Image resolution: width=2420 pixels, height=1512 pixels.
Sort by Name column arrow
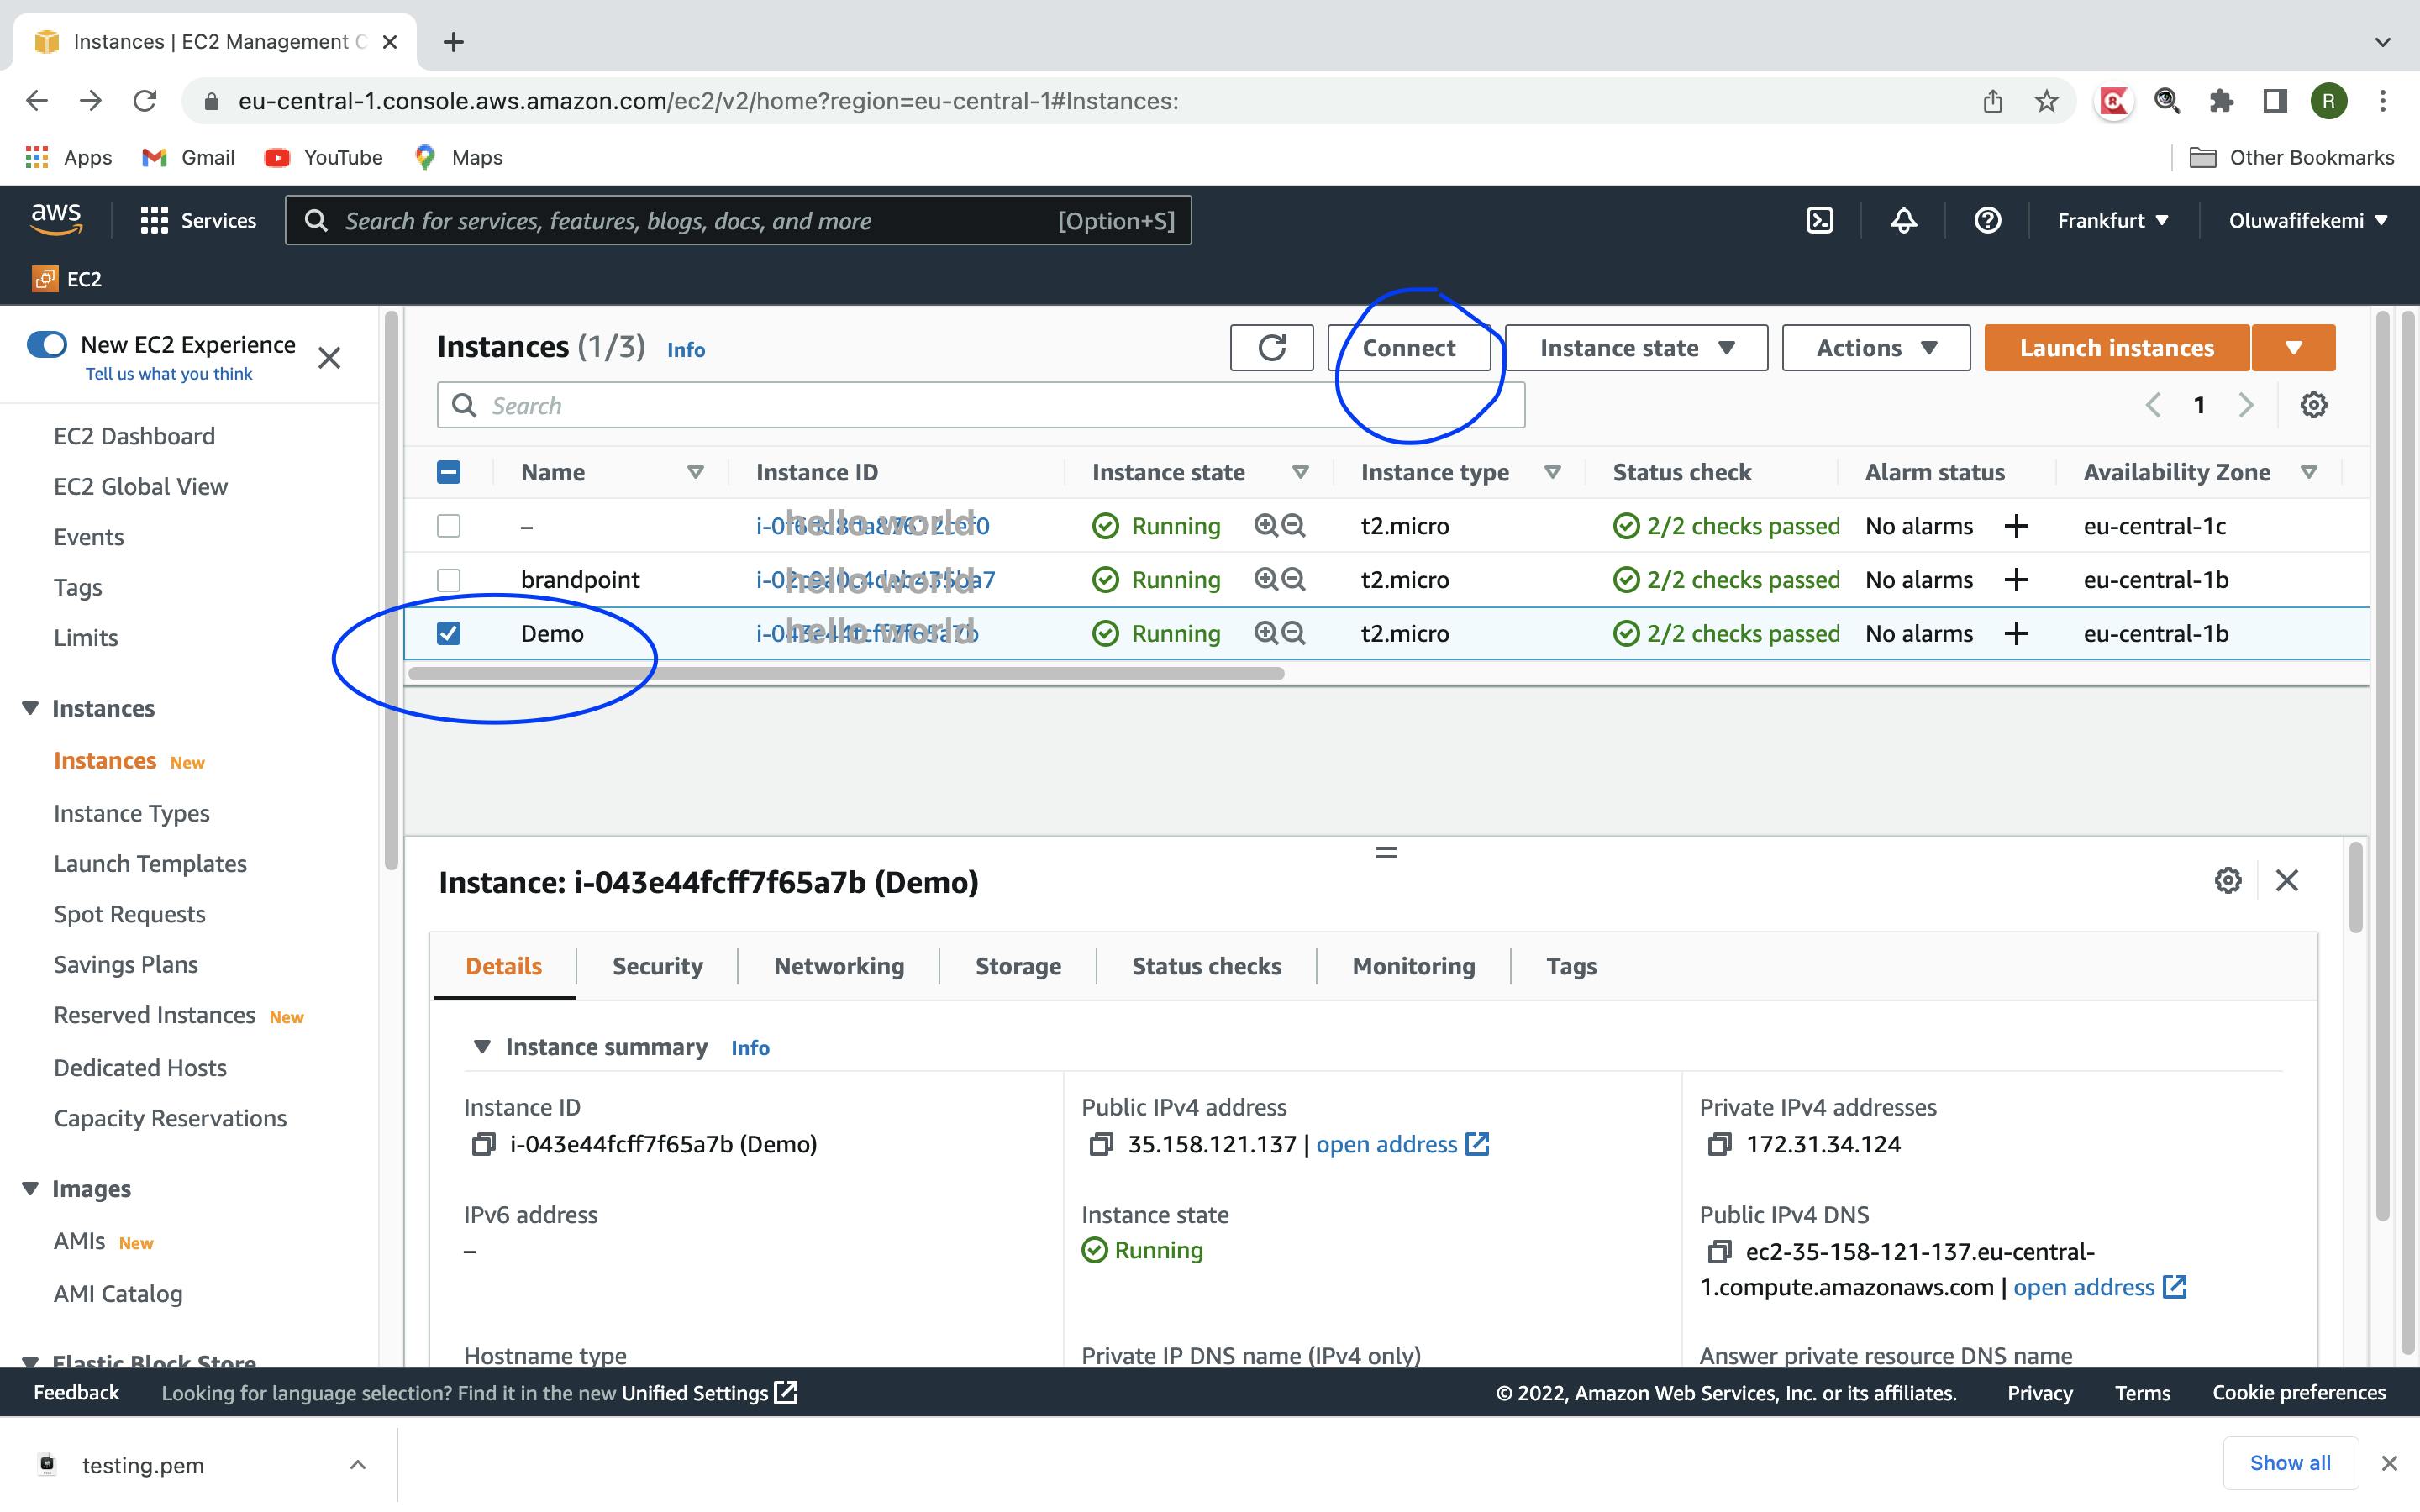[695, 472]
